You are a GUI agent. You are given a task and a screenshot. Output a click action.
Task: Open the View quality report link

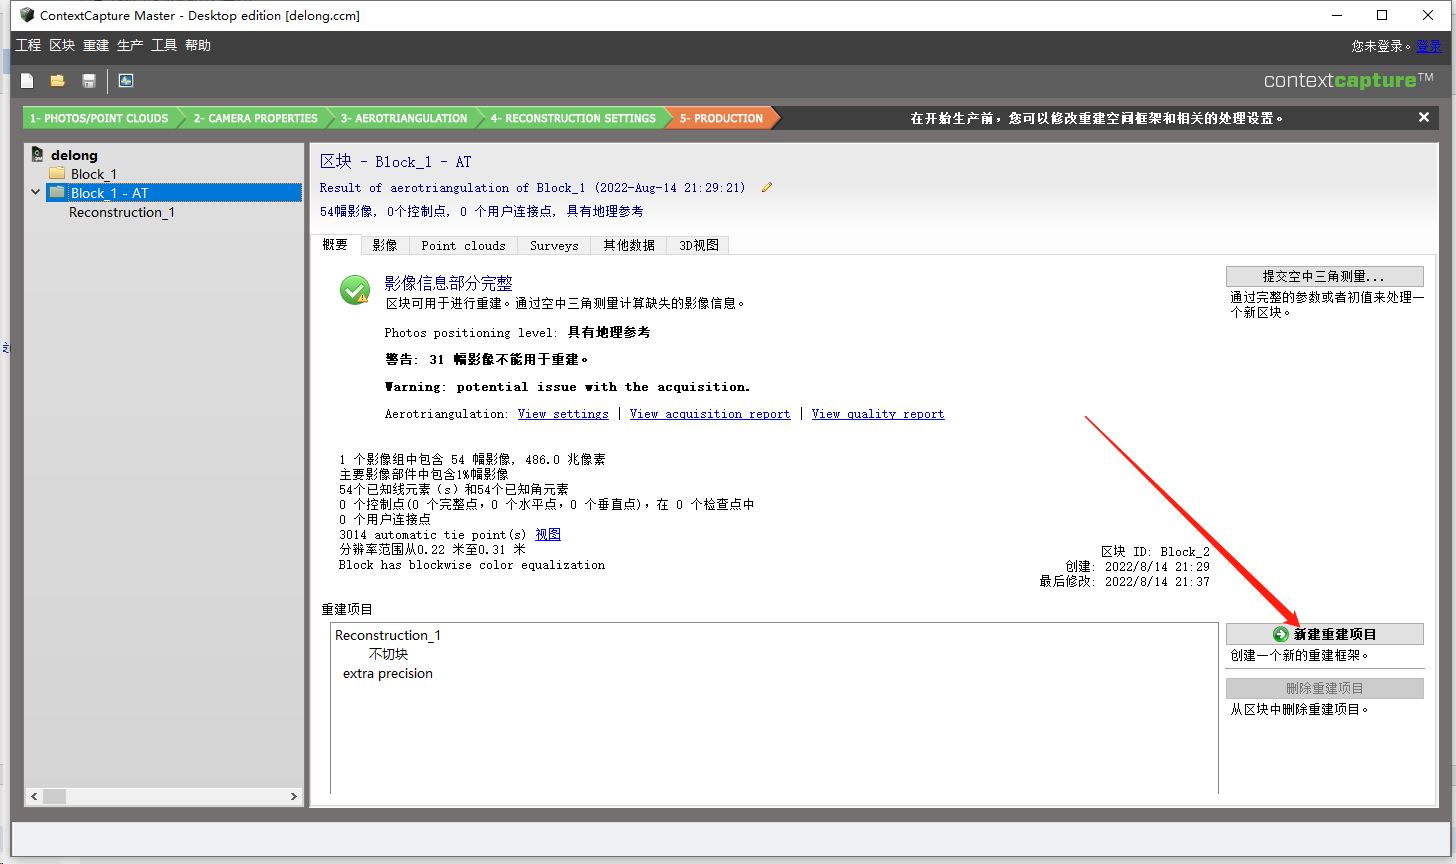point(878,414)
